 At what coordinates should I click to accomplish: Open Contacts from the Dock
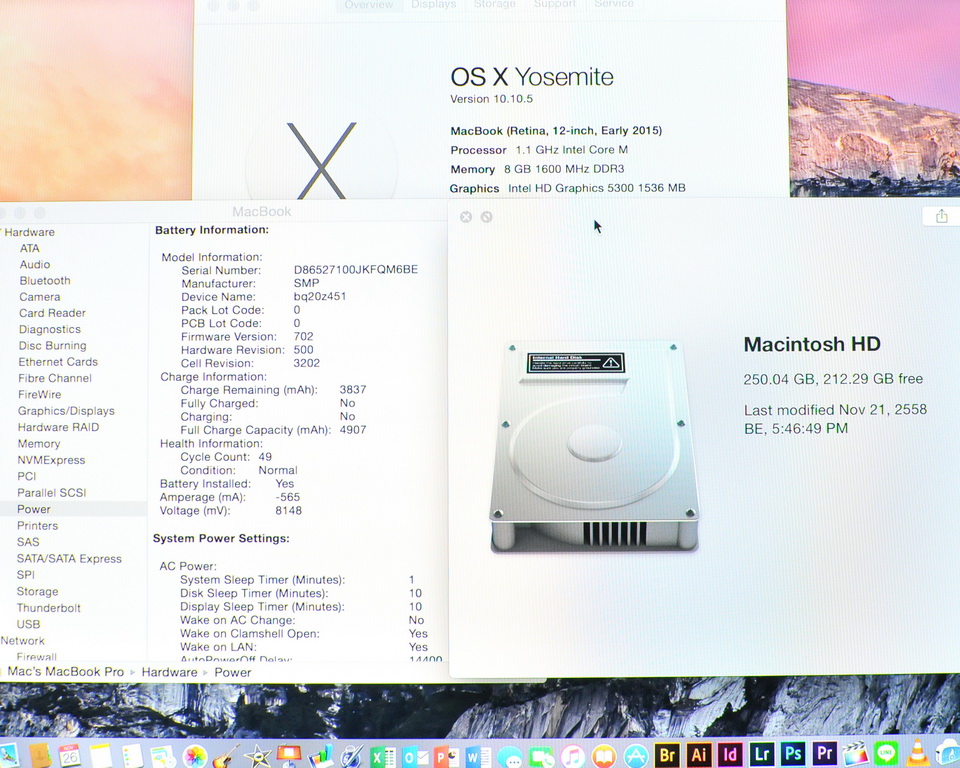[x=40, y=755]
